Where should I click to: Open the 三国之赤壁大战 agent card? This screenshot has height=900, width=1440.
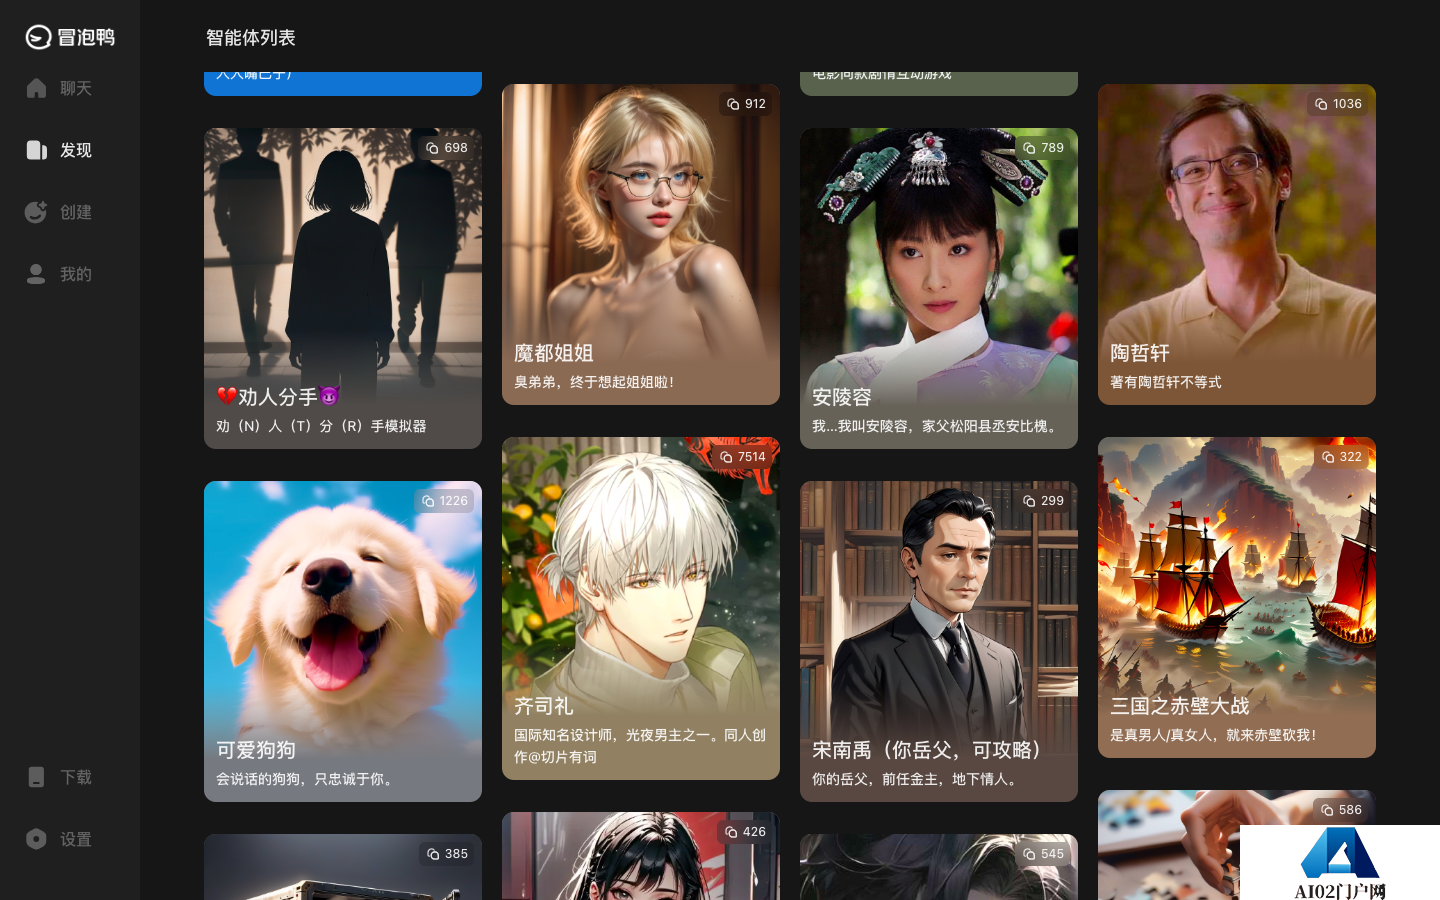tap(1237, 597)
